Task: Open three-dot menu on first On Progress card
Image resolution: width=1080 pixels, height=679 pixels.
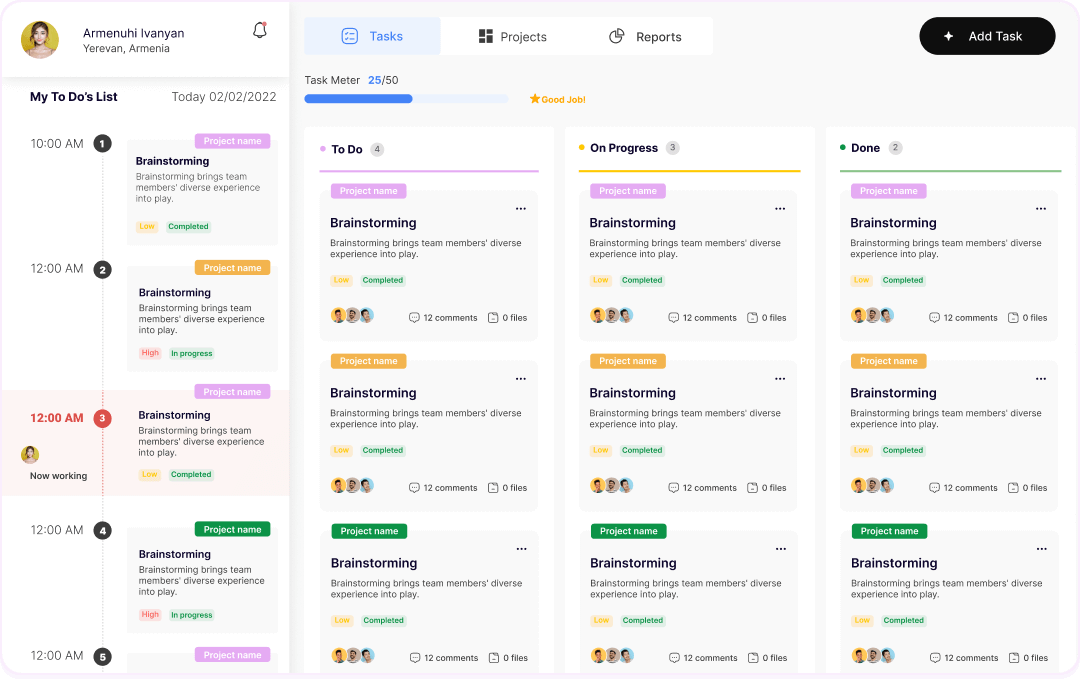Action: coord(780,209)
